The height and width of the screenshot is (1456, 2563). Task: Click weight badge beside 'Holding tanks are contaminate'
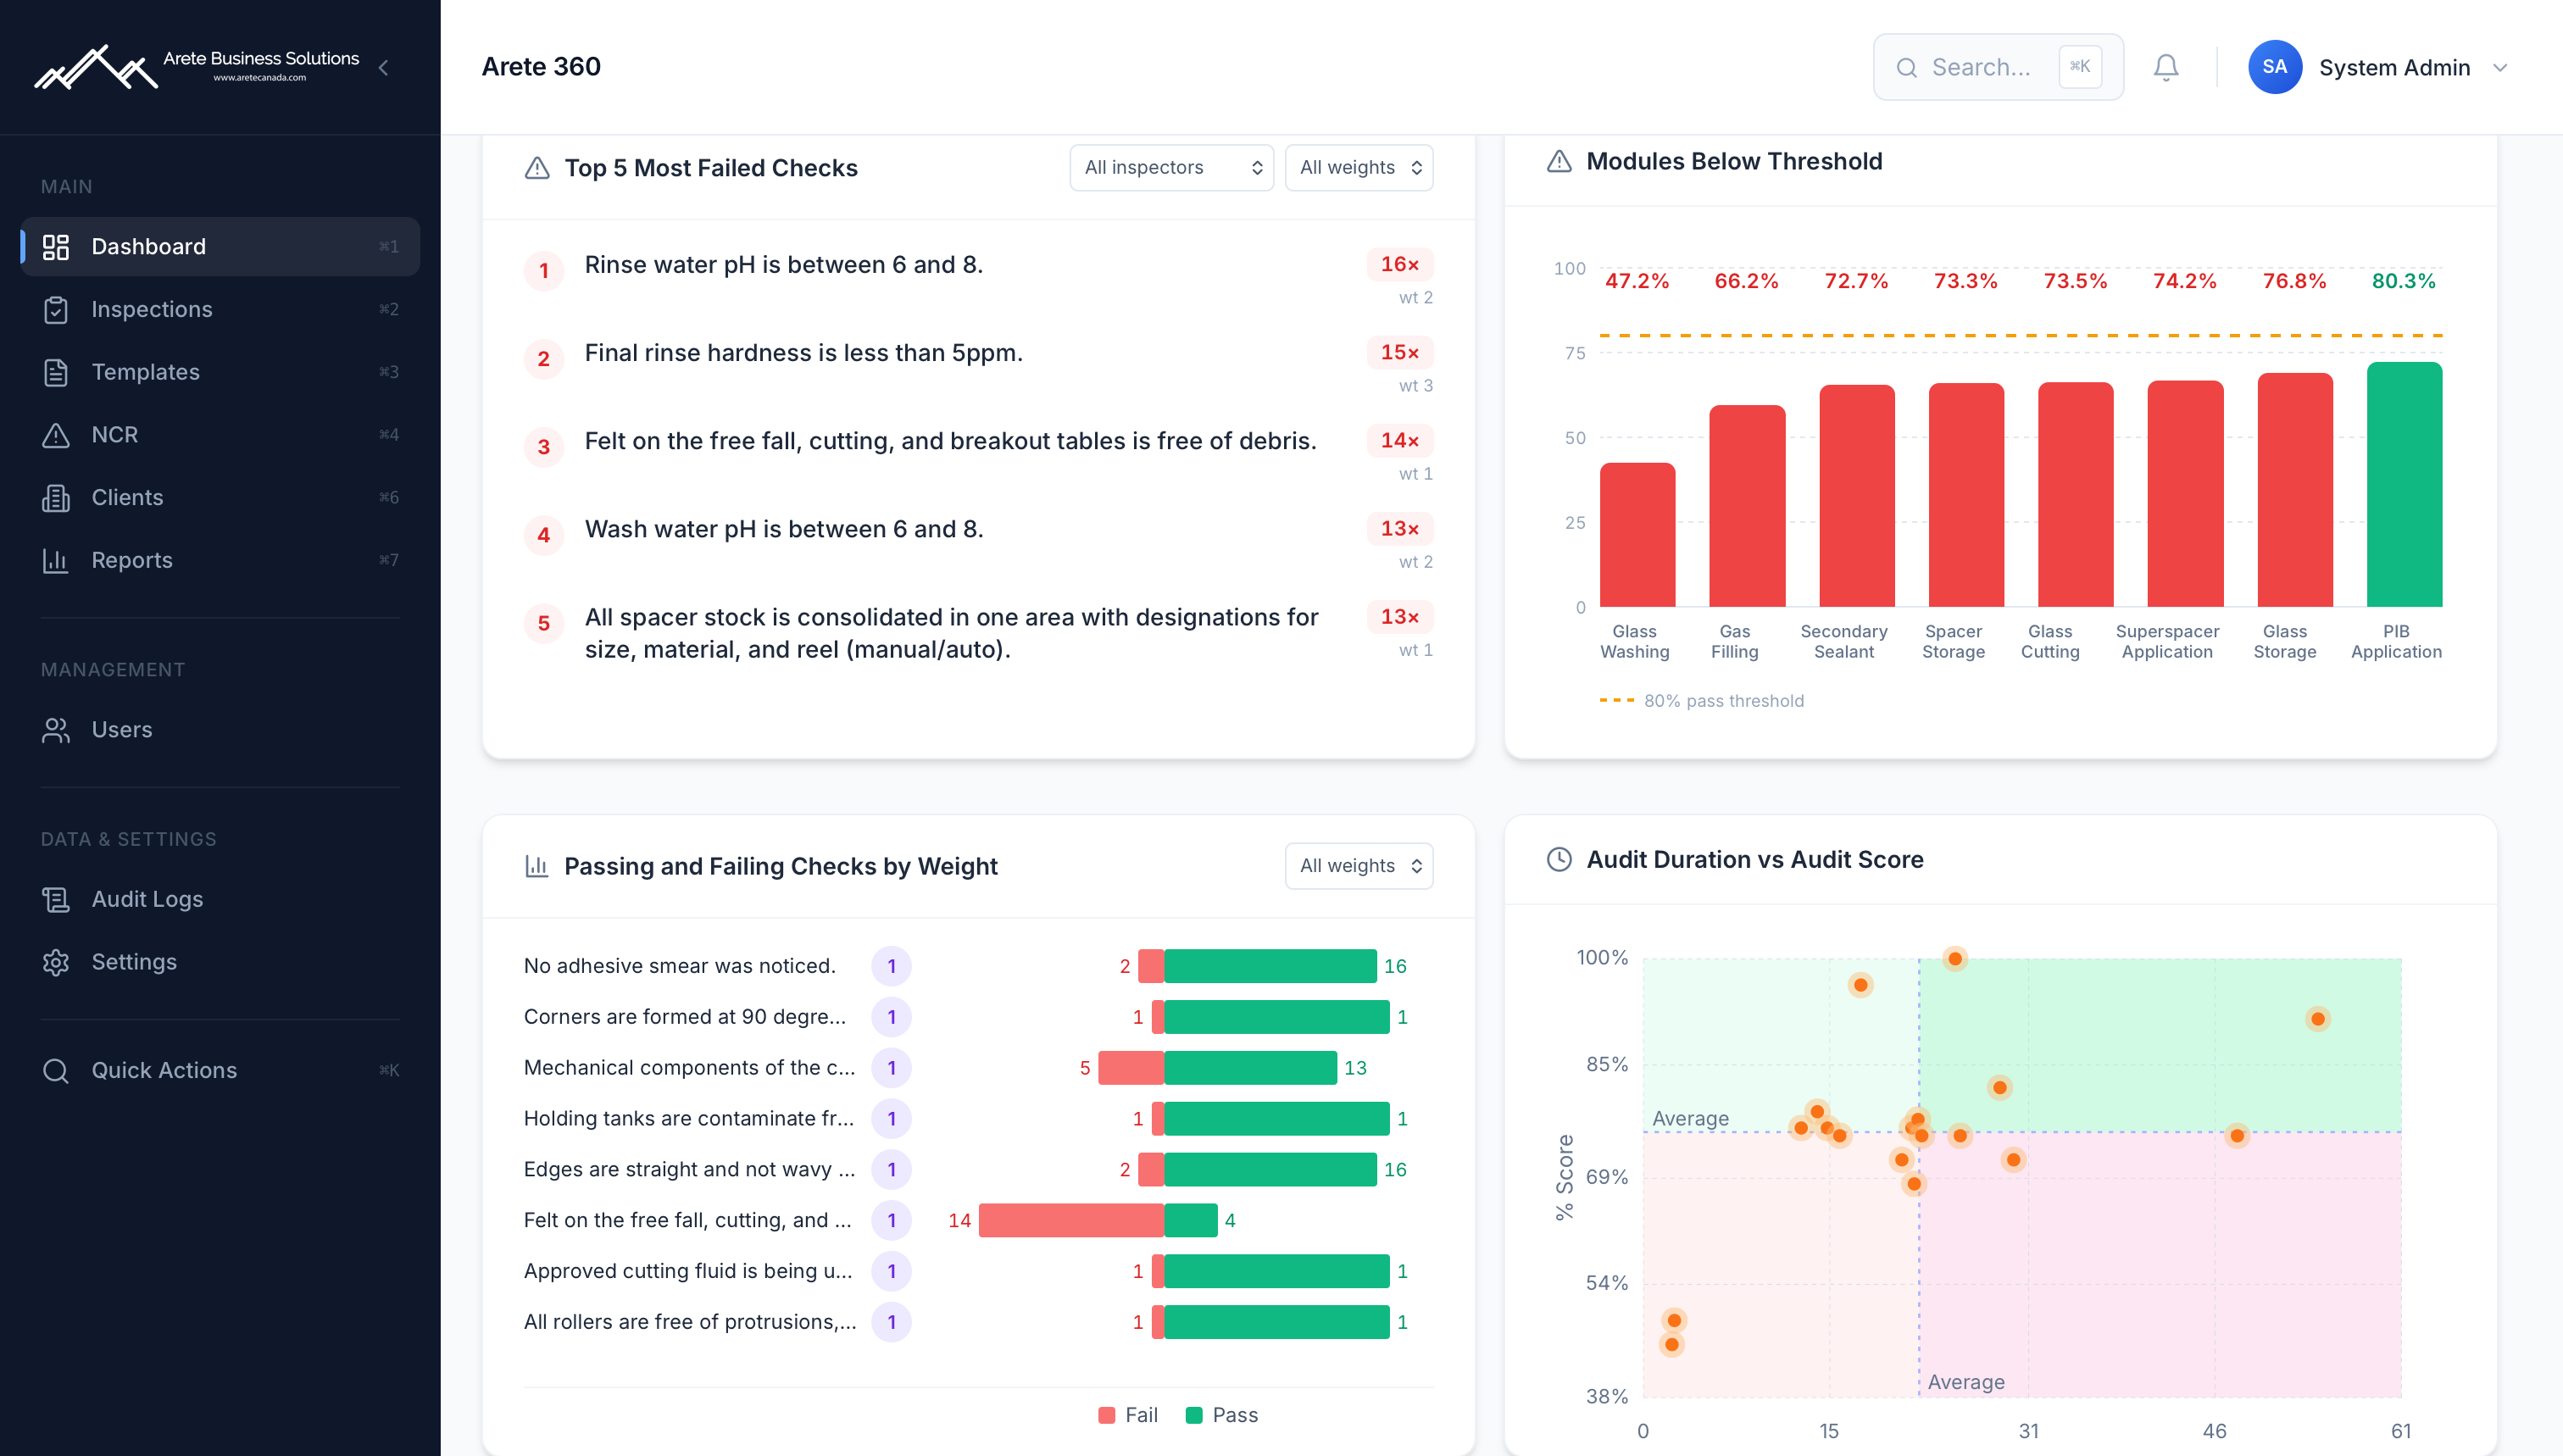[891, 1119]
